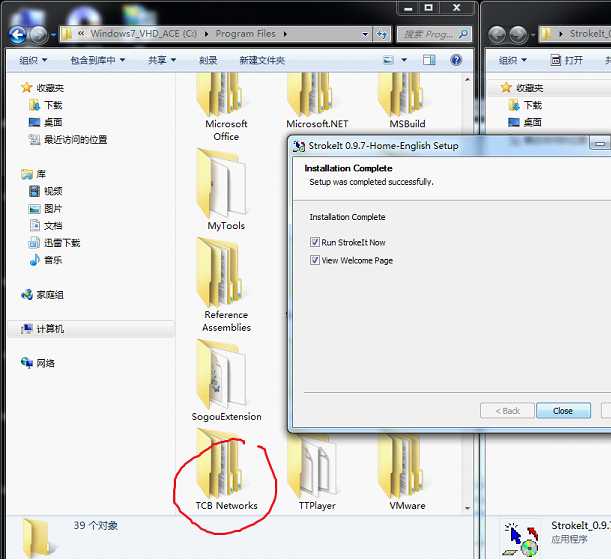
Task: Select the SogouExtension folder
Action: tap(226, 381)
